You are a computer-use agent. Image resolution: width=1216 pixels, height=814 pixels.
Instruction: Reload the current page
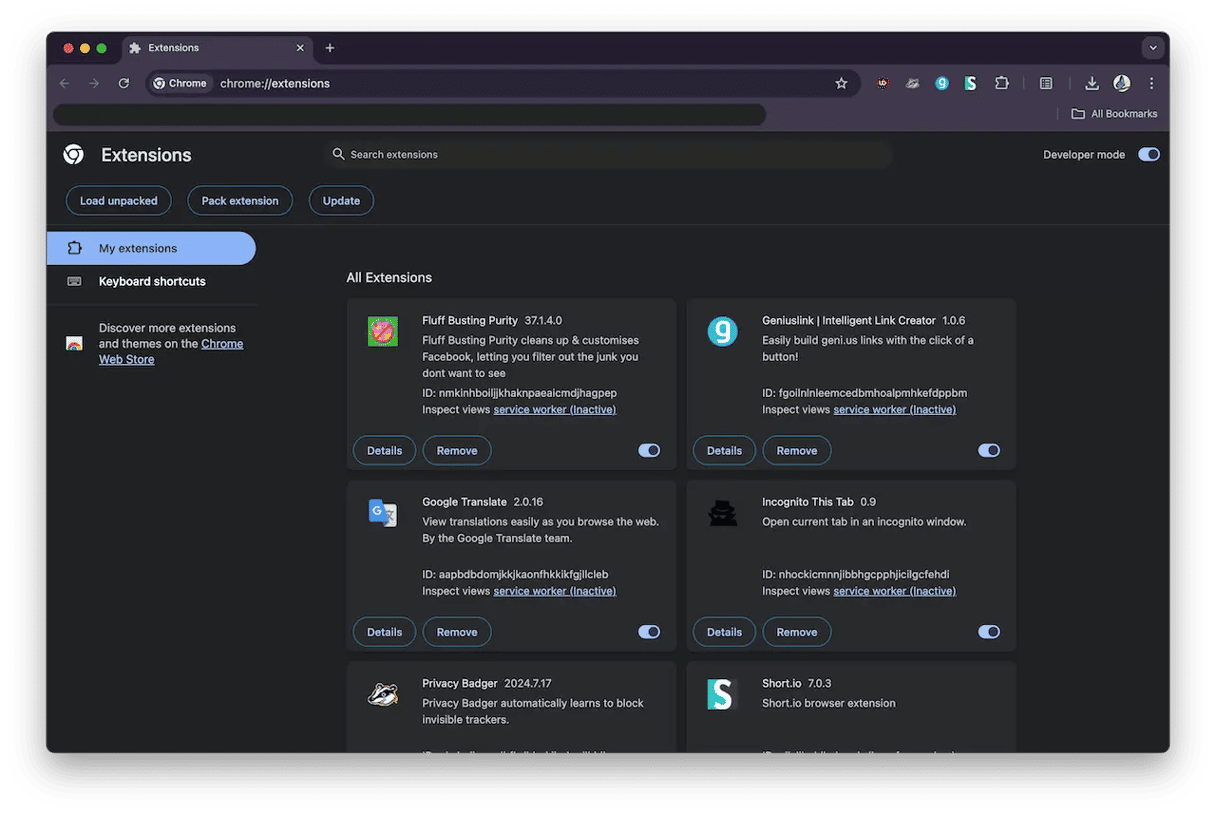point(124,84)
